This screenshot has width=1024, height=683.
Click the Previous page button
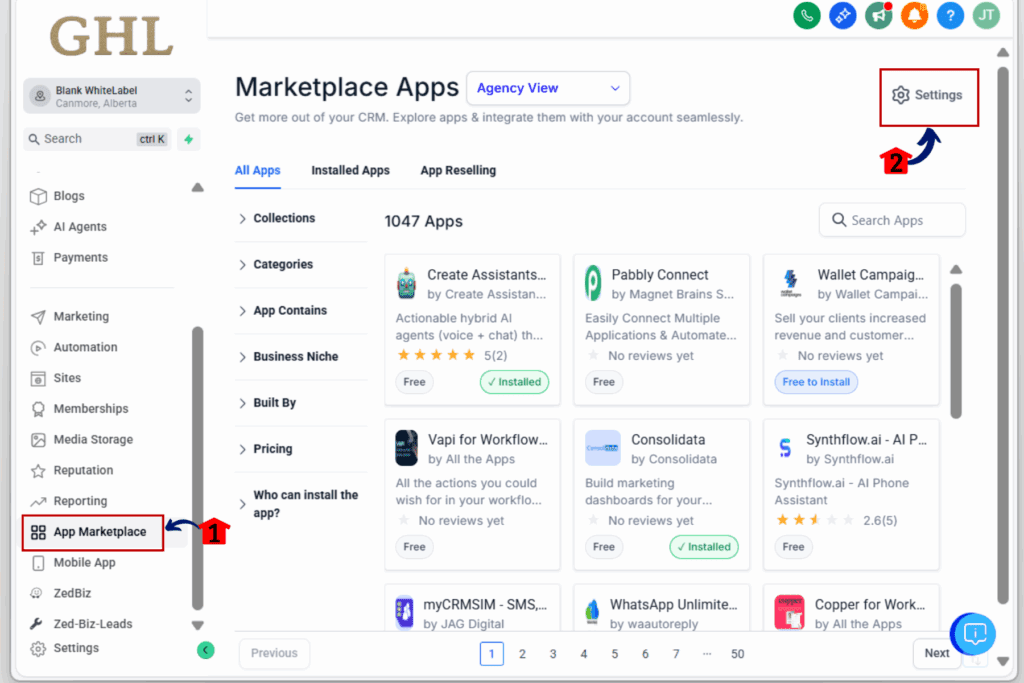(x=274, y=653)
